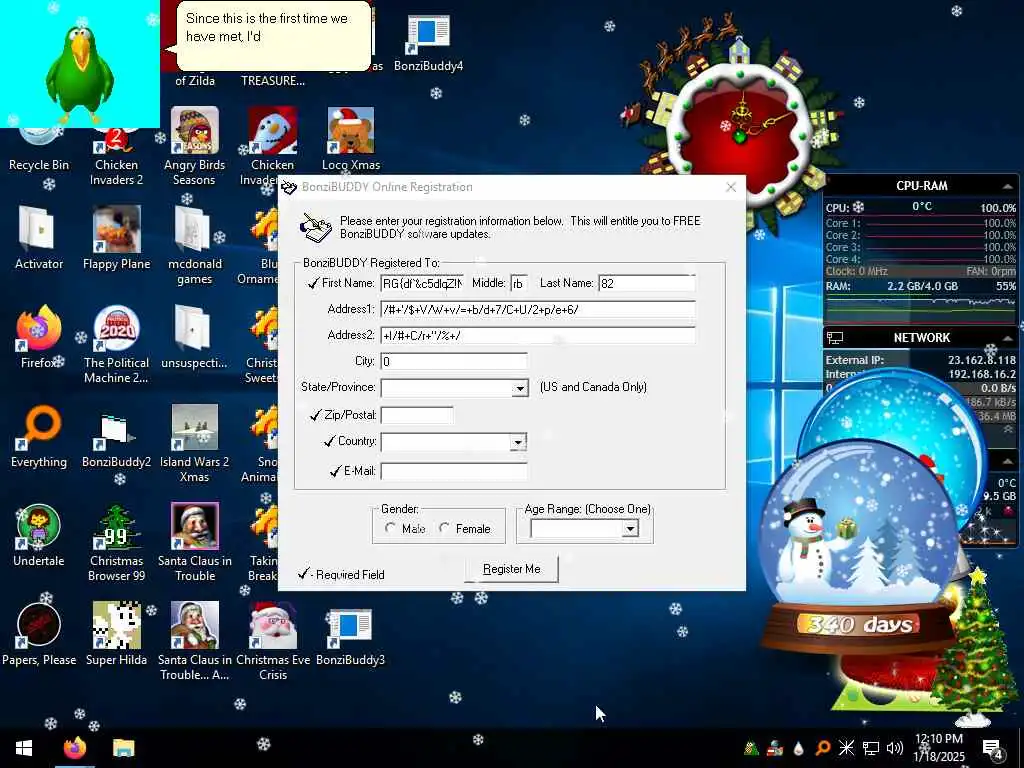
Task: Click the Middle initial field
Action: (x=519, y=283)
